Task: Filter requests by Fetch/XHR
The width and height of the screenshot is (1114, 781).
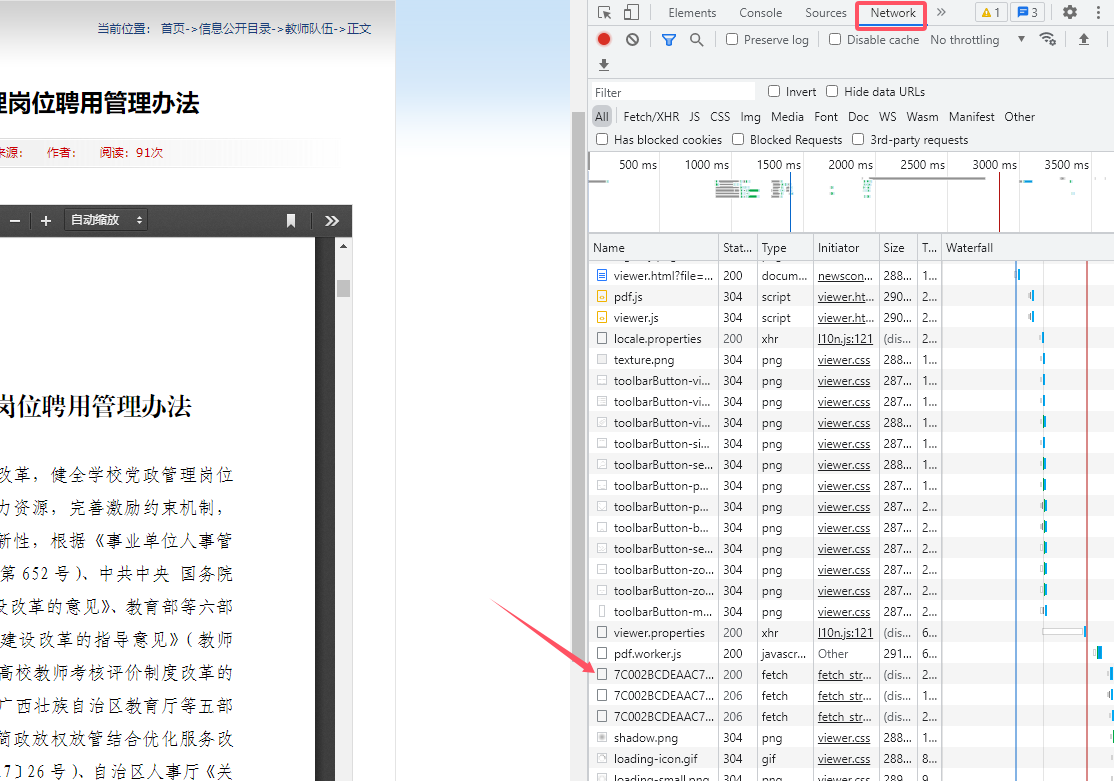Action: pos(651,117)
